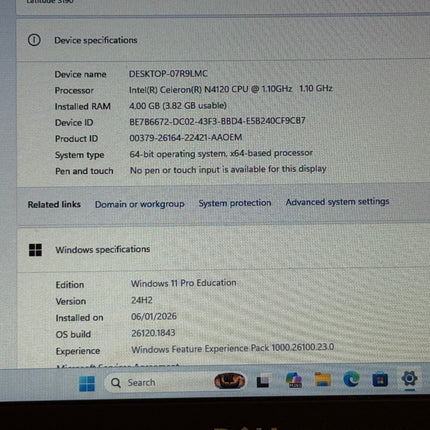
Task: Click the Windows specifications logo icon
Action: click(35, 250)
